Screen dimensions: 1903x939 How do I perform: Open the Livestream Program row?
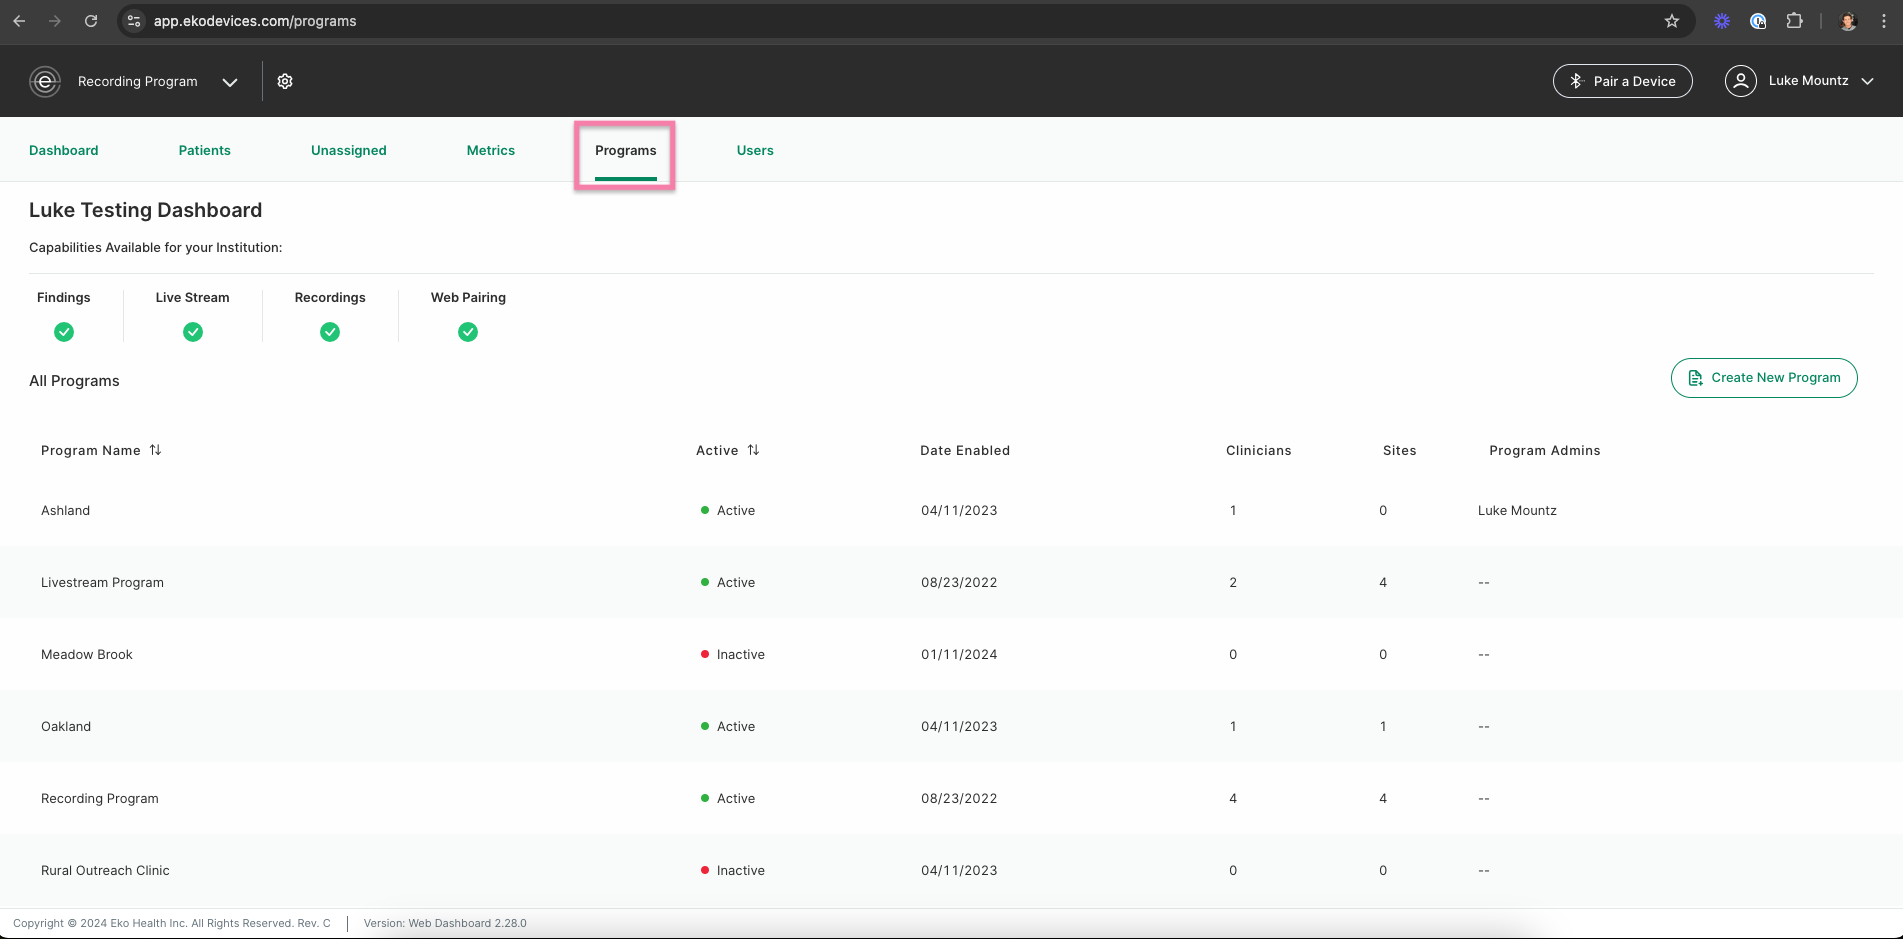coord(951,582)
